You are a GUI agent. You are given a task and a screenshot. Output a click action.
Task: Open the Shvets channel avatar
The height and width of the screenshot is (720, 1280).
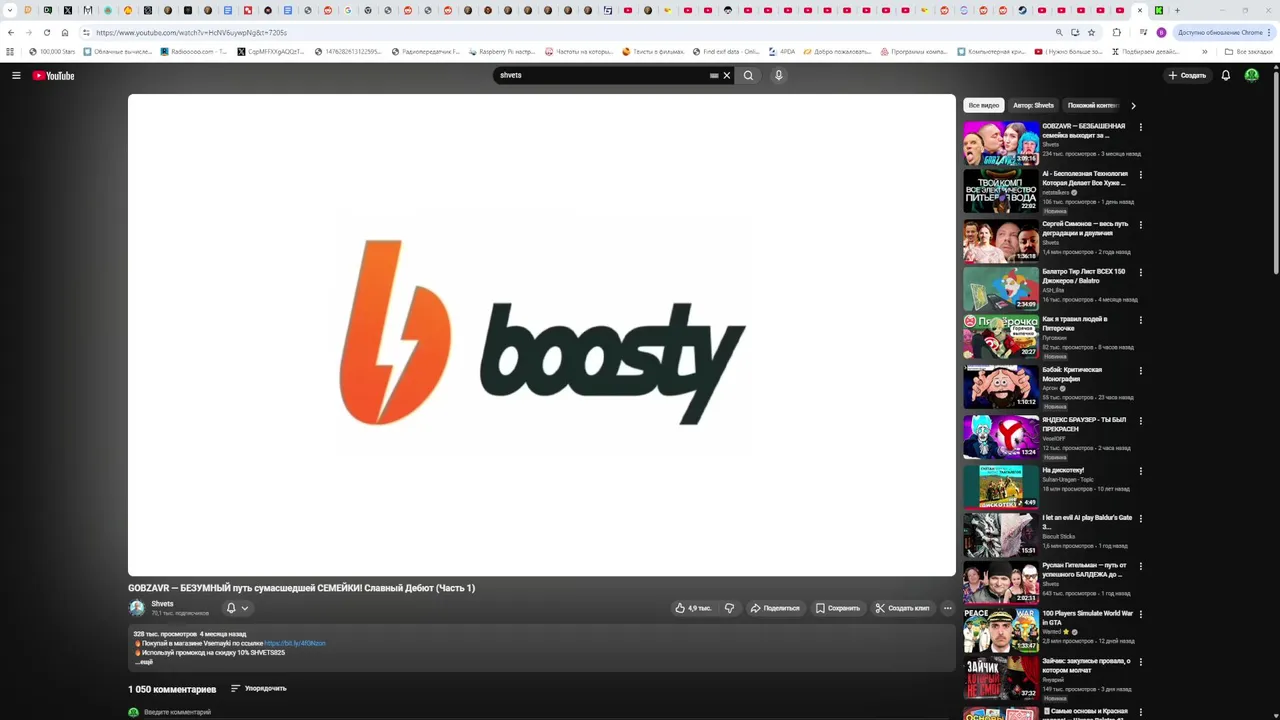click(x=137, y=608)
